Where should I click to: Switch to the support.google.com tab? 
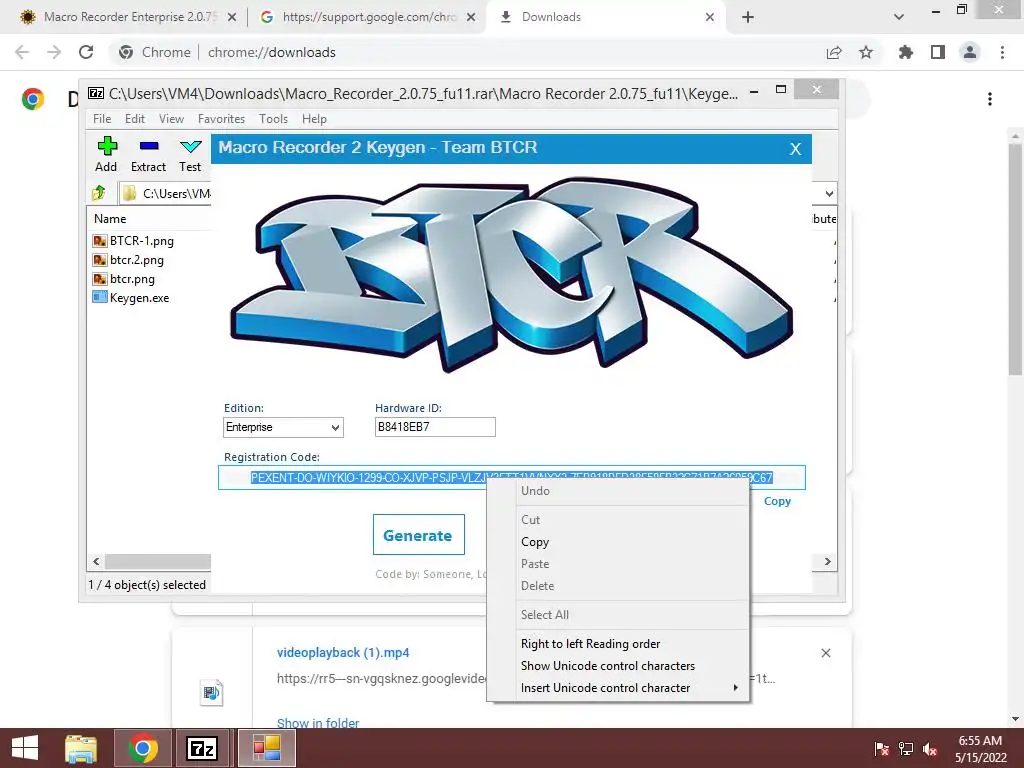368,17
